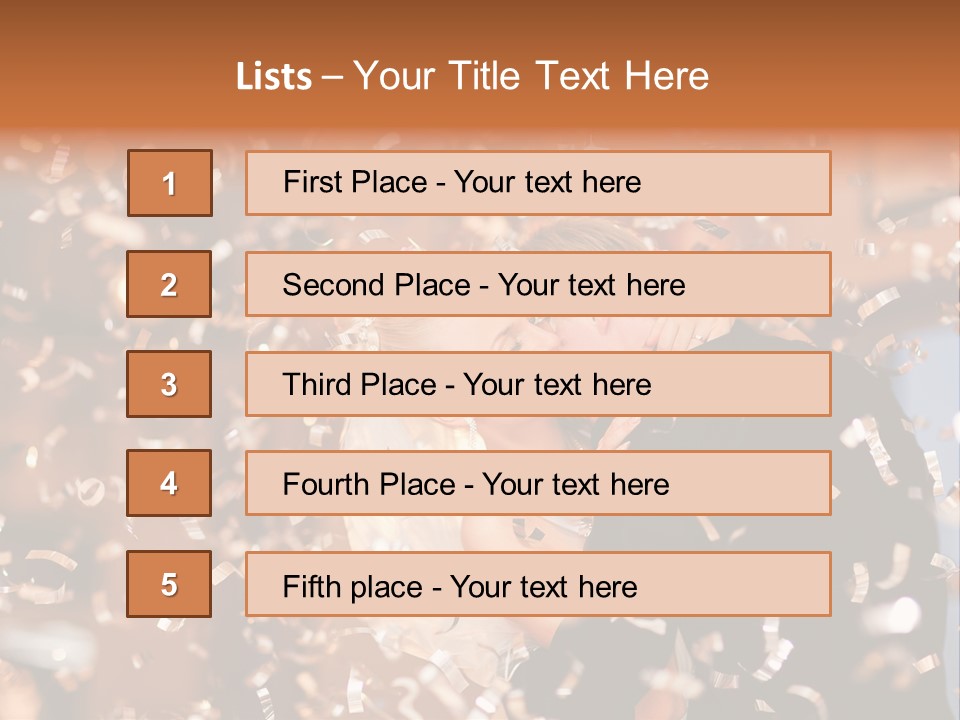Click the dash in the slide title

332,77
